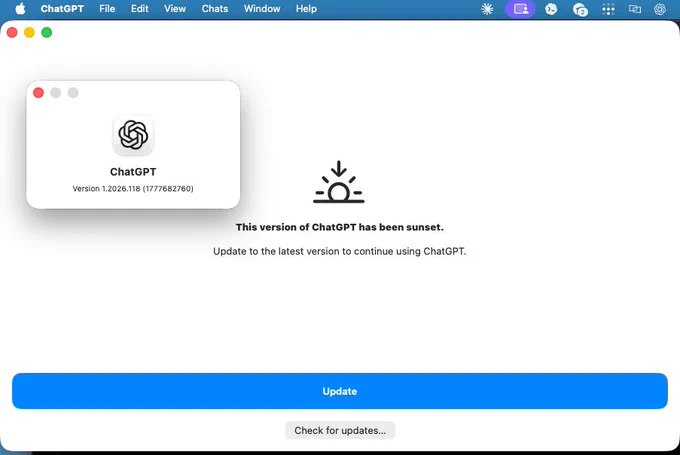Open the File menu
This screenshot has height=455, width=680.
click(107, 9)
